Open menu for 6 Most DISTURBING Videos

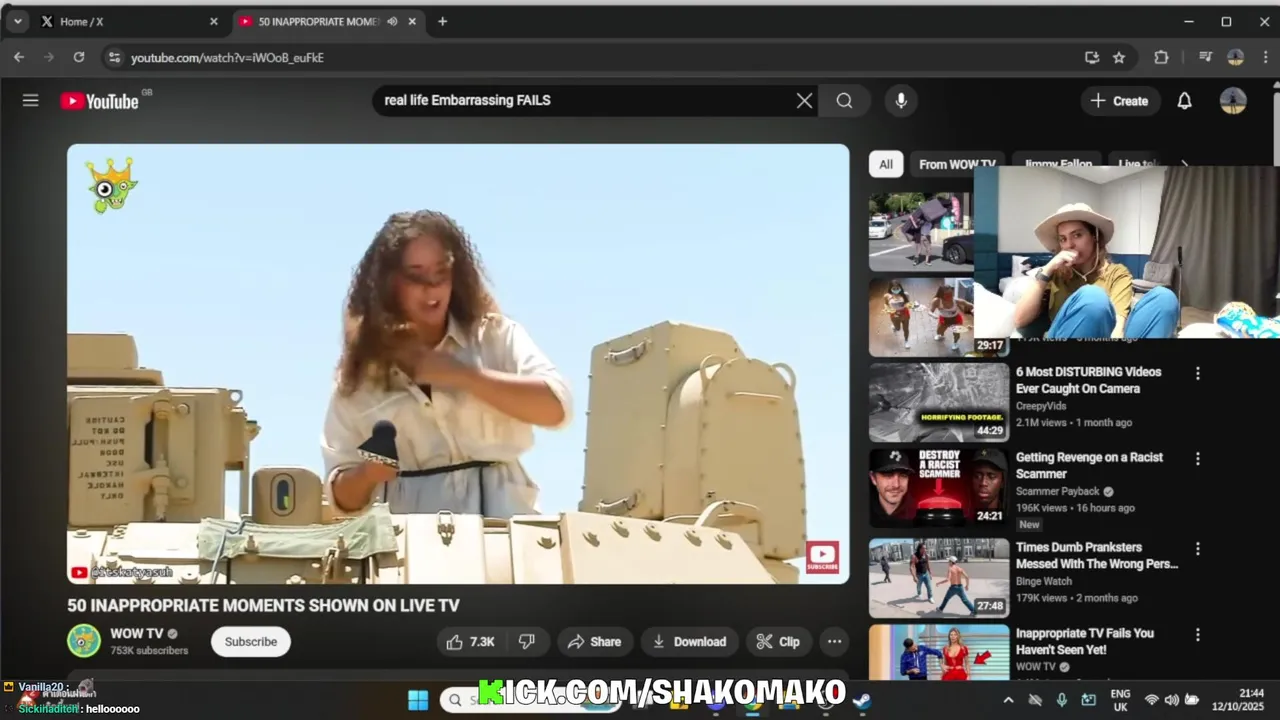(x=1197, y=373)
